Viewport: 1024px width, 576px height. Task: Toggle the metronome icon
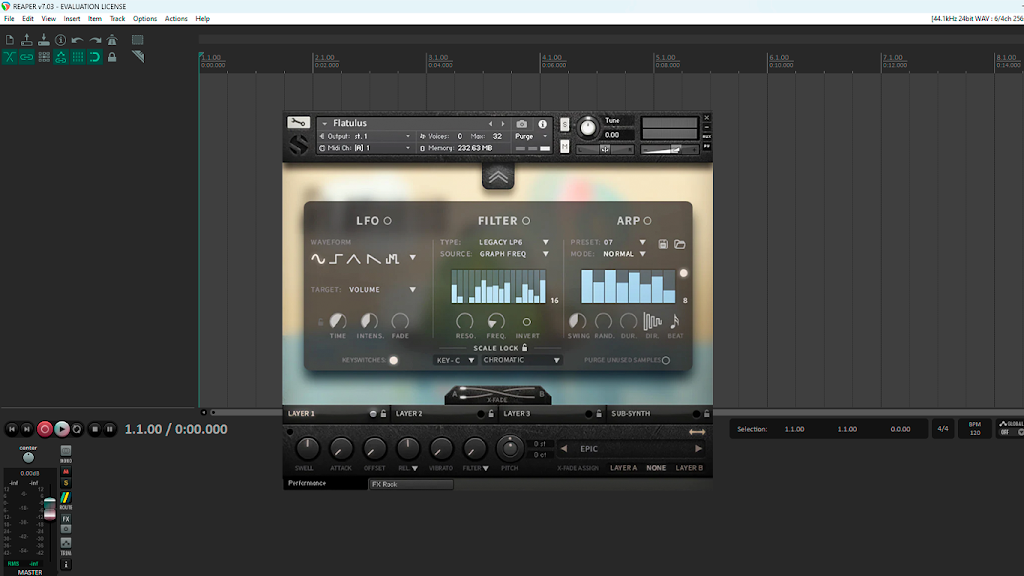pyautogui.click(x=112, y=40)
